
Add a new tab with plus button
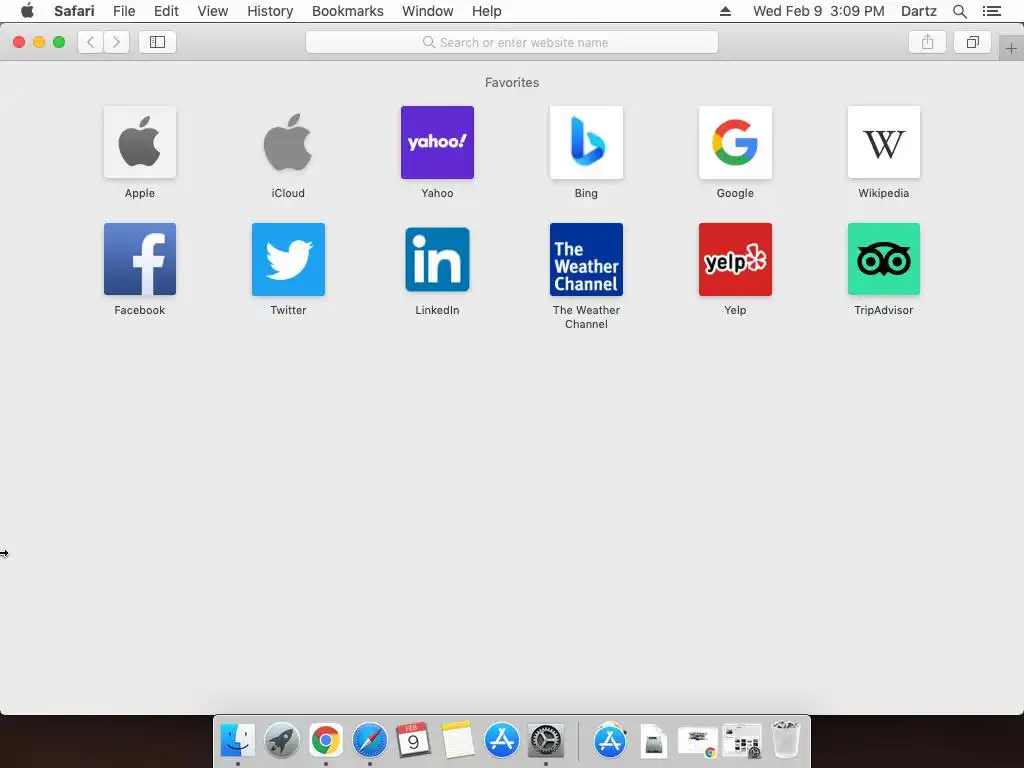tap(1011, 48)
